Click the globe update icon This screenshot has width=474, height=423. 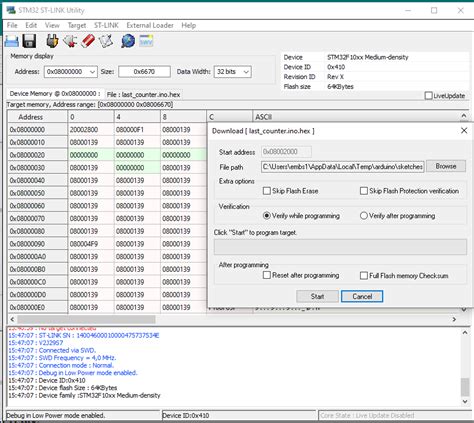tap(128, 41)
